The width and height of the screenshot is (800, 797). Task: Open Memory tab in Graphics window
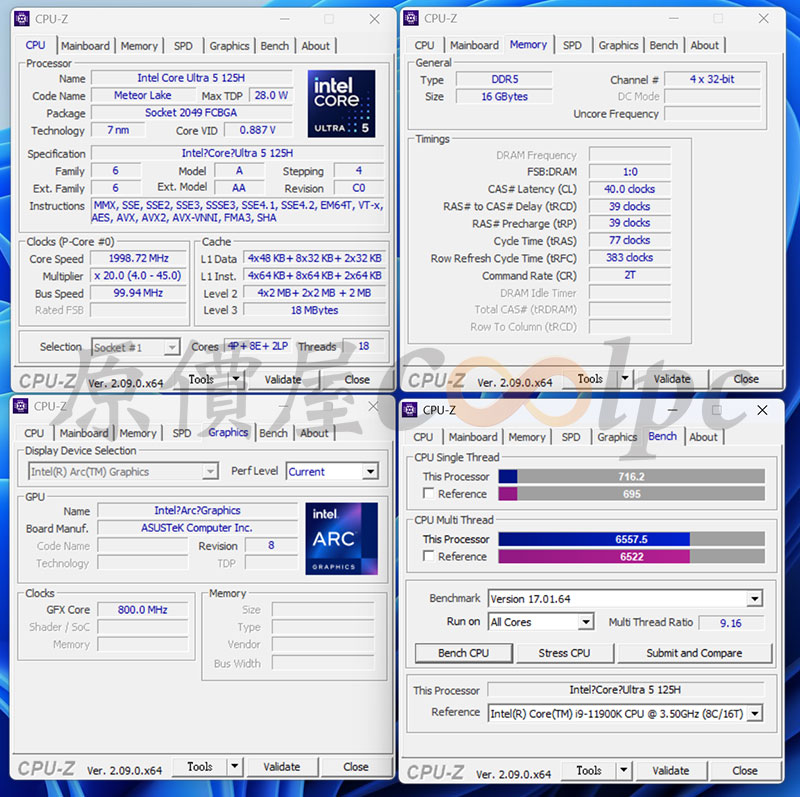tap(138, 433)
